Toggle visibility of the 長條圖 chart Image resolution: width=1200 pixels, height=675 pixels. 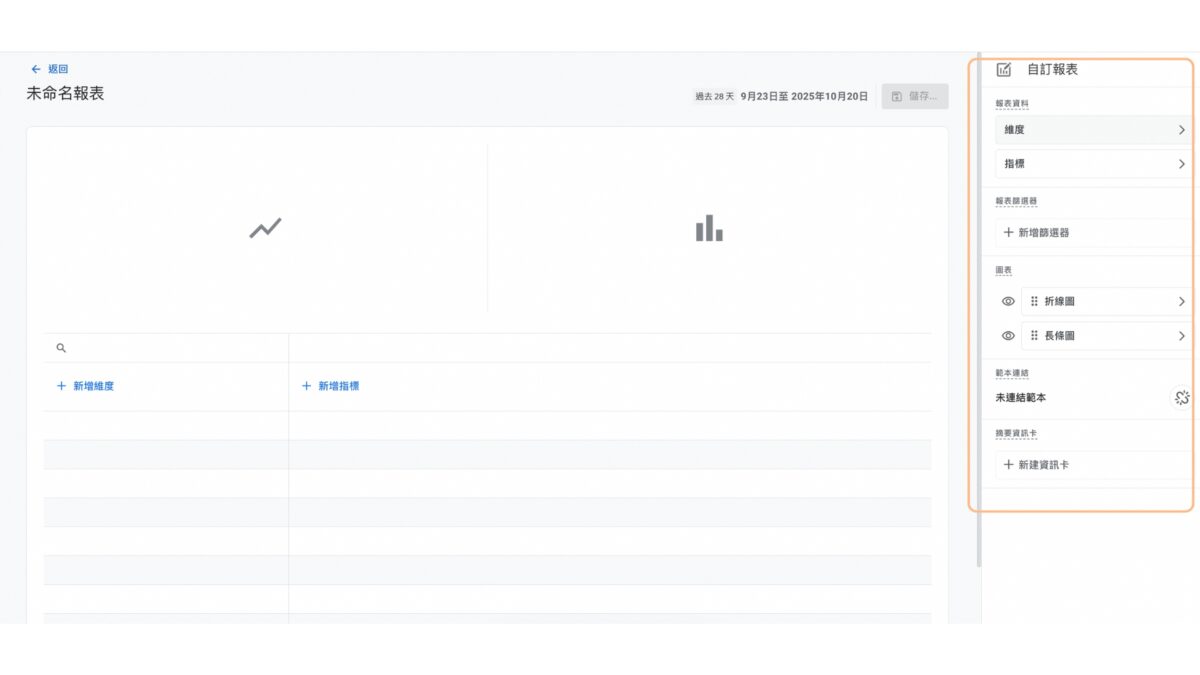pyautogui.click(x=1008, y=336)
